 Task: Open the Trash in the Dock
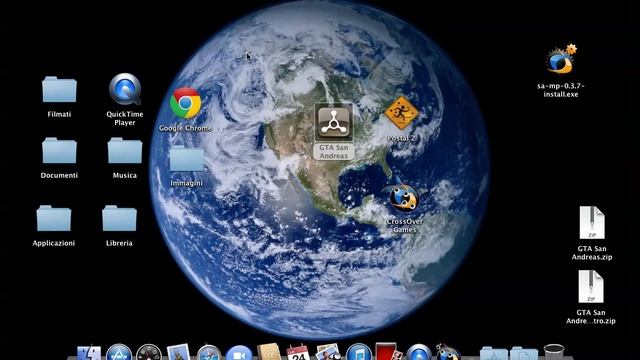click(554, 353)
